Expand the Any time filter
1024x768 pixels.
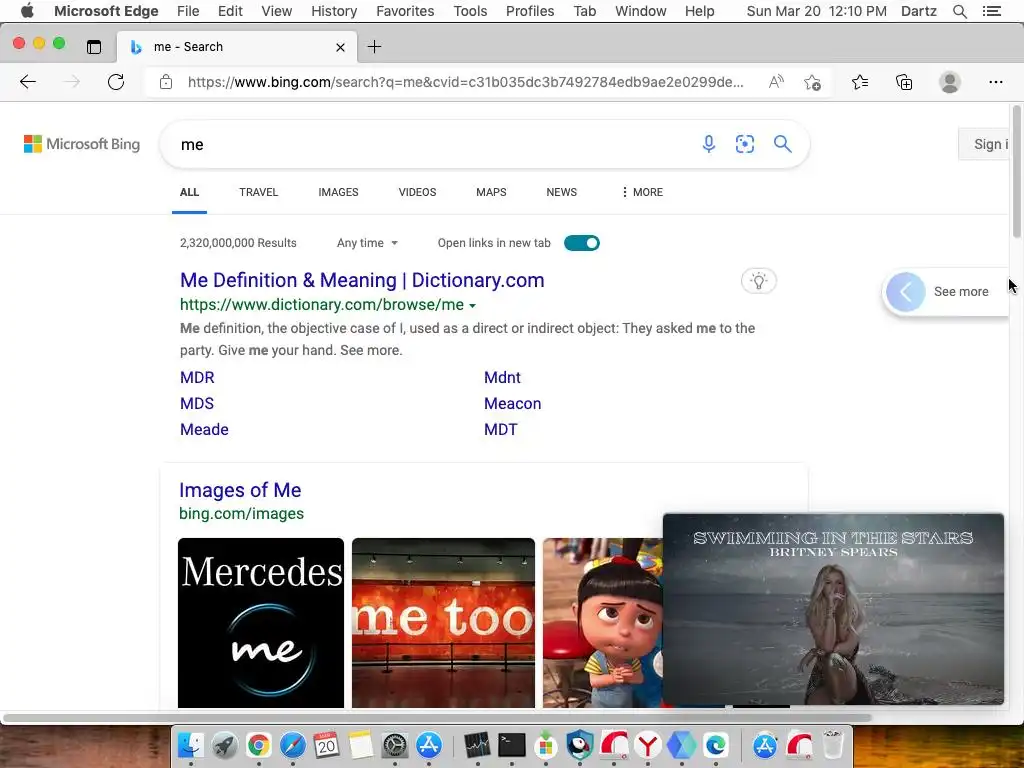[x=367, y=243]
